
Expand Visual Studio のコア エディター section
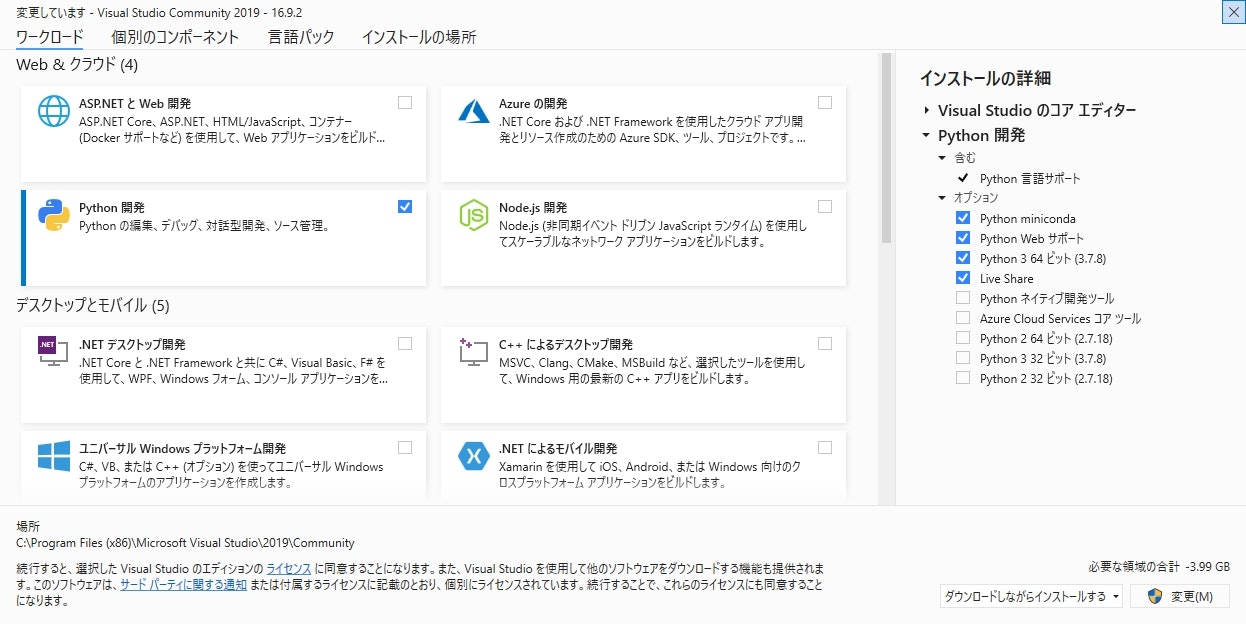click(927, 110)
